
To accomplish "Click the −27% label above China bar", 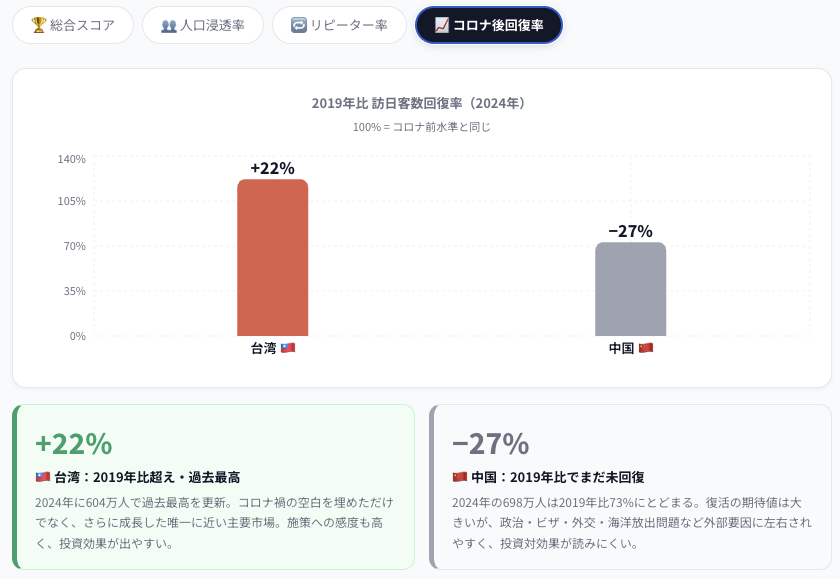I will click(630, 231).
